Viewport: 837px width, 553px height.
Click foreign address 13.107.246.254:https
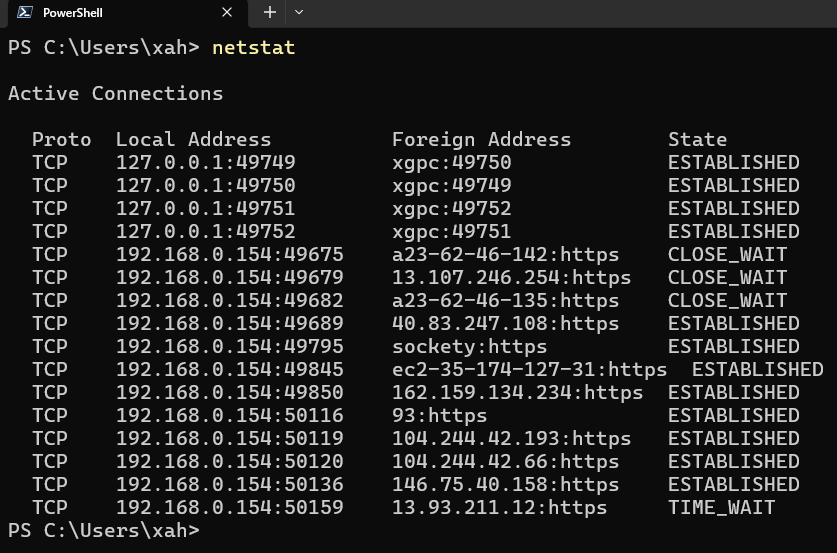tap(511, 277)
